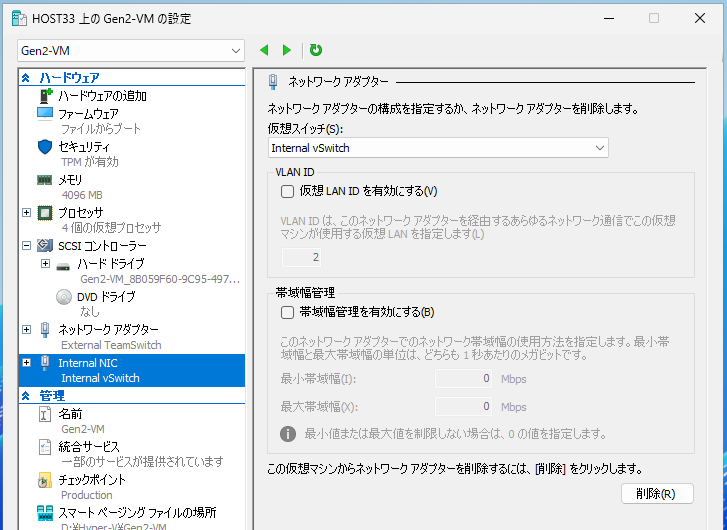727x530 pixels.
Task: Enable the 帯域幅管理 checkbox
Action: pyautogui.click(x=287, y=312)
